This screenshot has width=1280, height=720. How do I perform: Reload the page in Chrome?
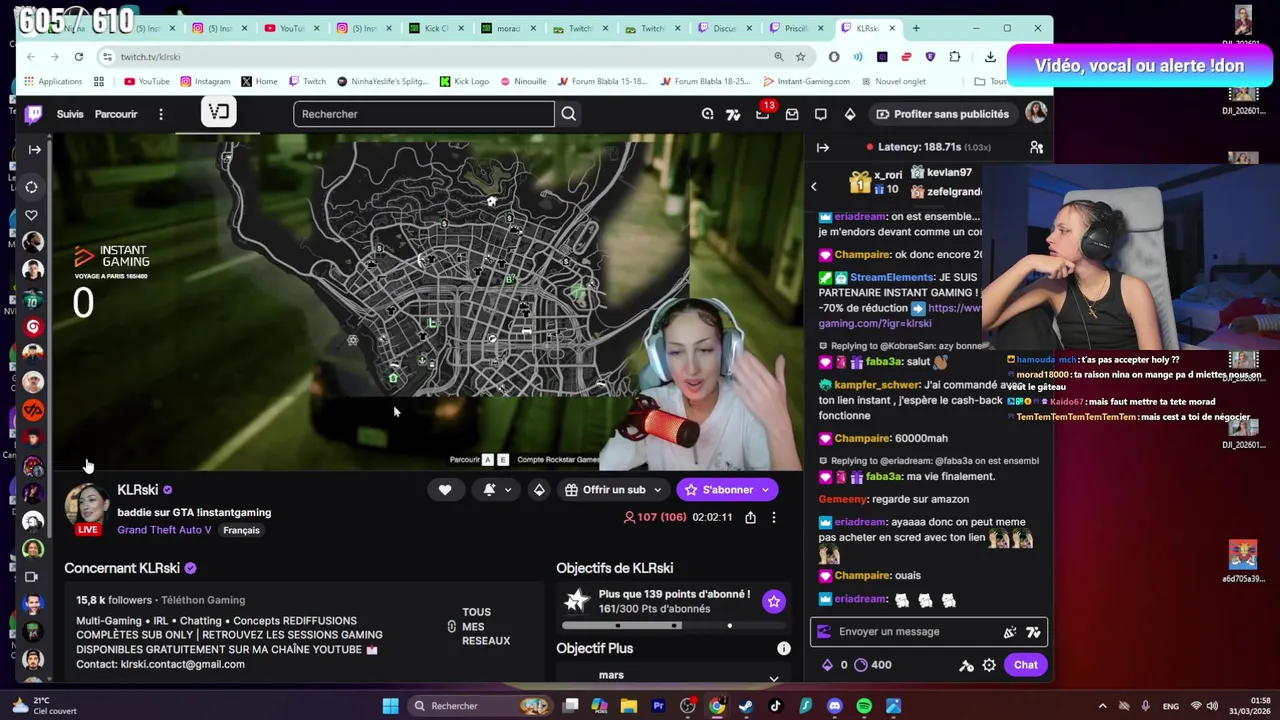[x=78, y=57]
